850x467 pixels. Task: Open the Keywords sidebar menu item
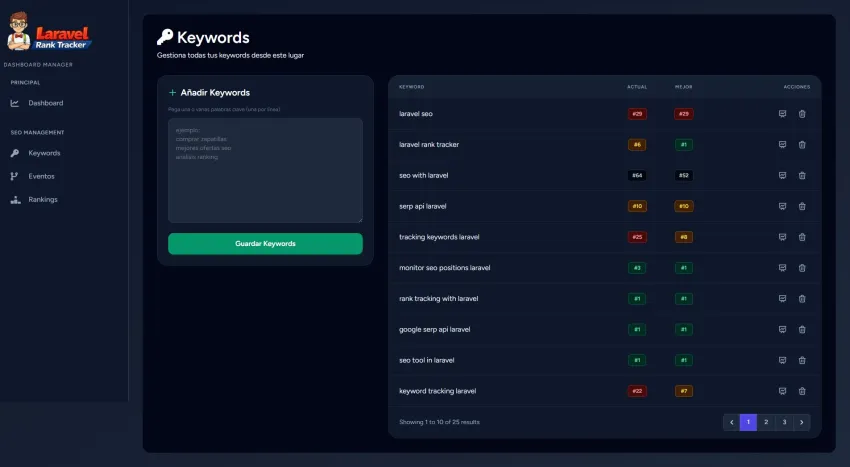(44, 153)
